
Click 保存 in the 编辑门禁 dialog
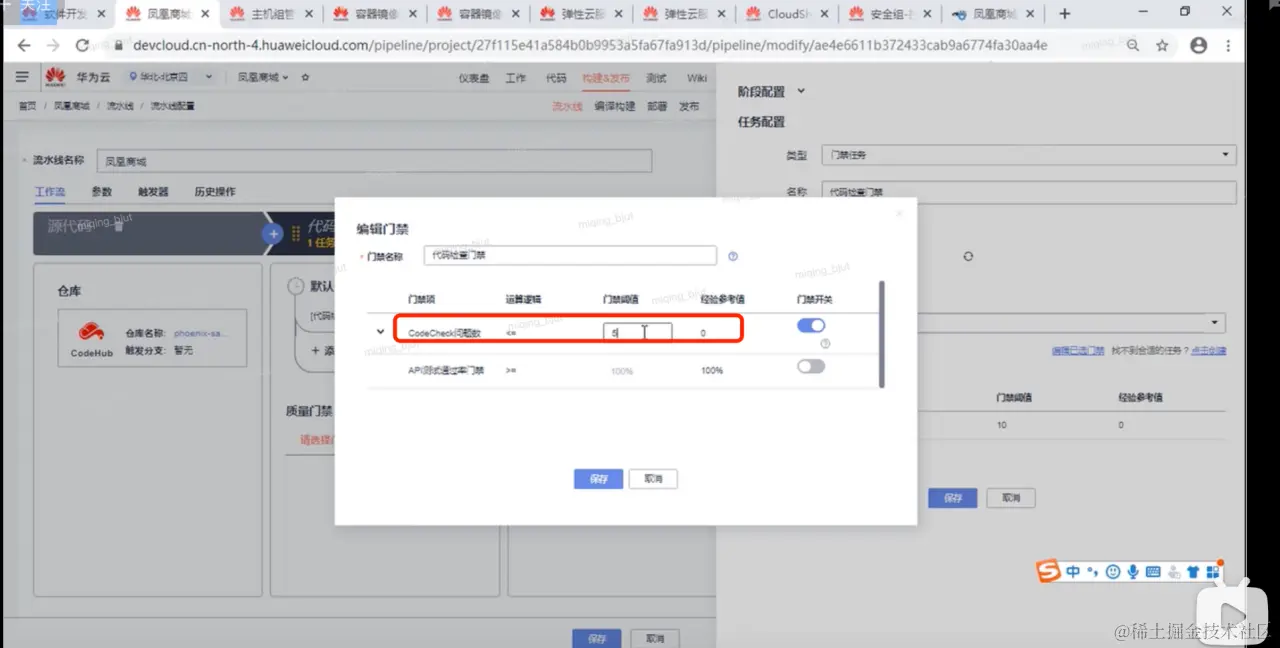(x=598, y=479)
